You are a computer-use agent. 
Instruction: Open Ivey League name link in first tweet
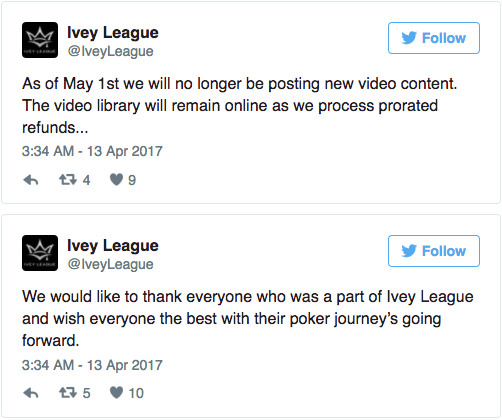(113, 33)
